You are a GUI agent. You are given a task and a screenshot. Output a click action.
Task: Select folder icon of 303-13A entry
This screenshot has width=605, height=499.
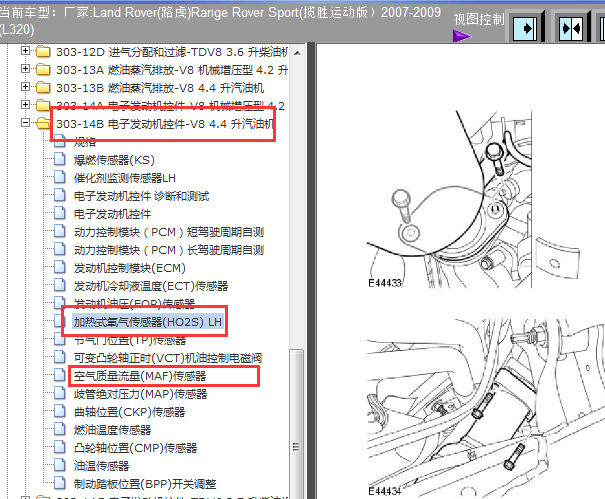pyautogui.click(x=43, y=69)
